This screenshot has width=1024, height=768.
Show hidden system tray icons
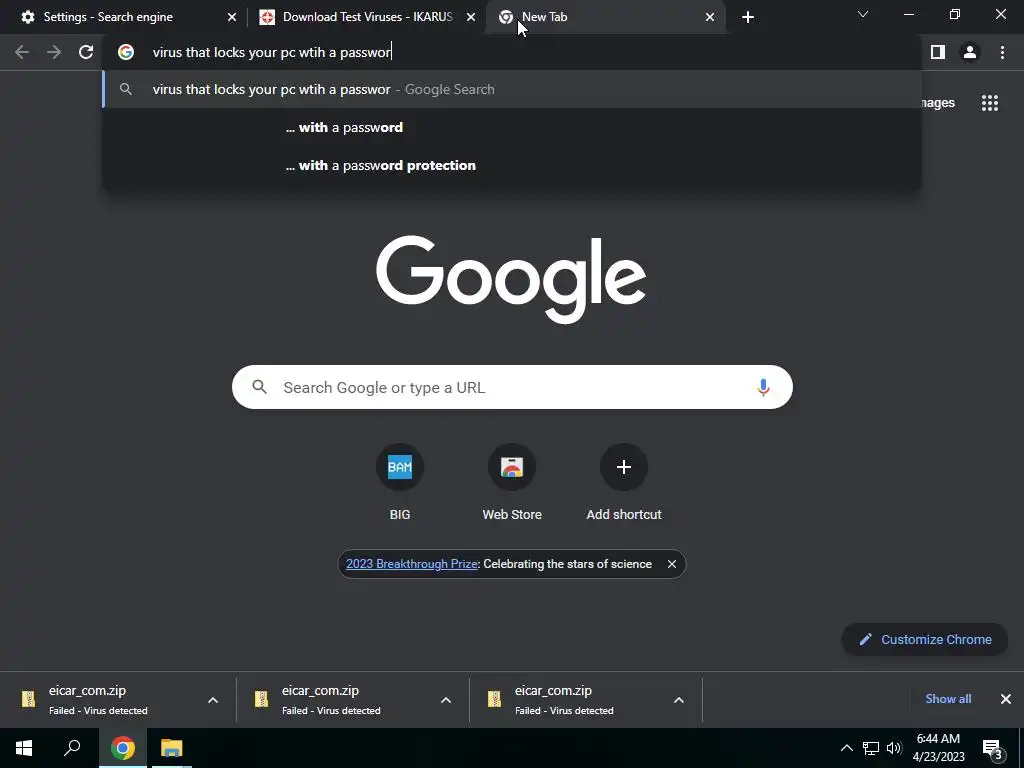(846, 748)
